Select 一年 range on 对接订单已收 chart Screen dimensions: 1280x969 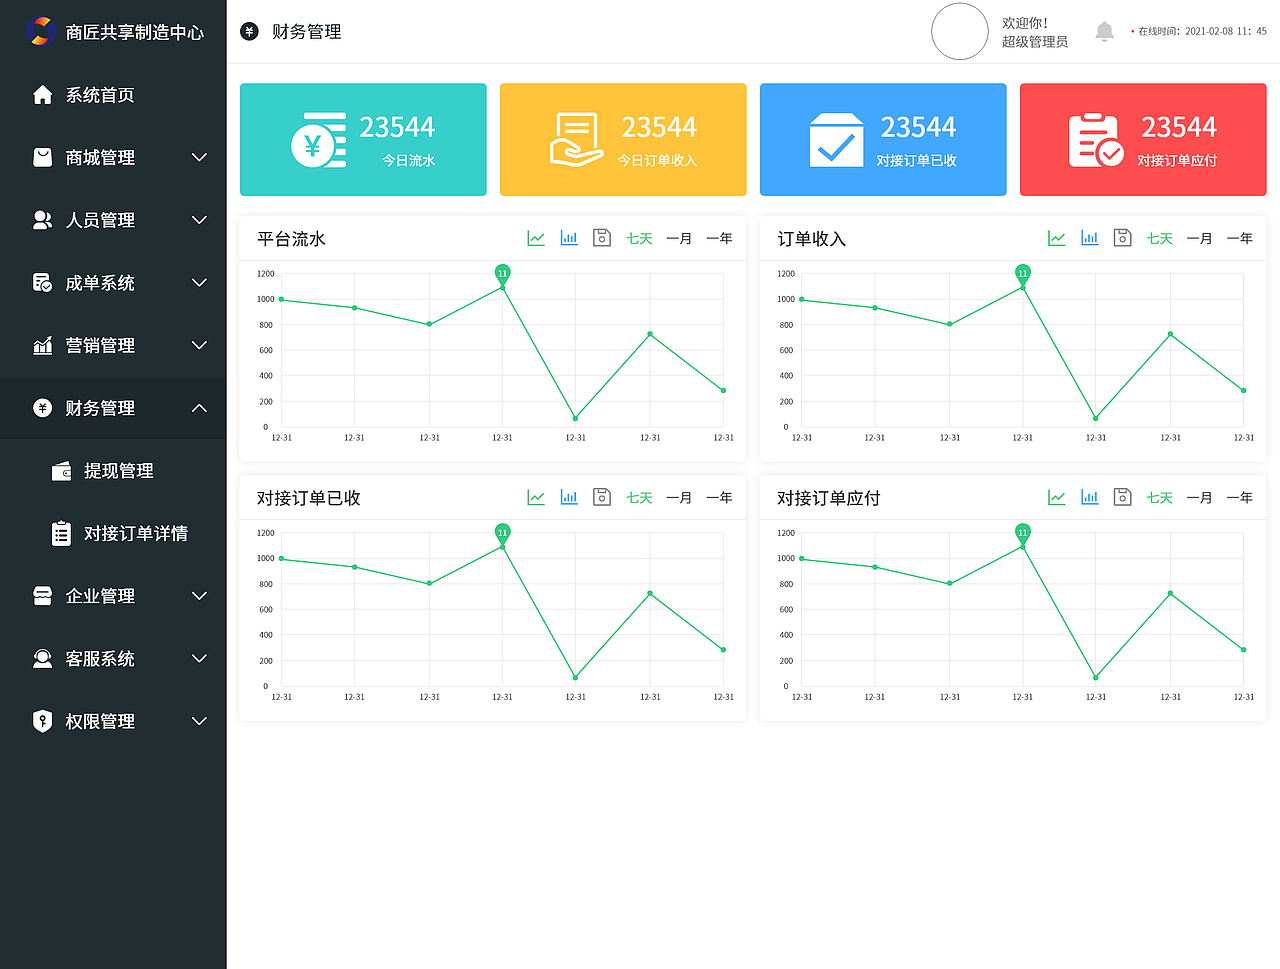coord(719,497)
